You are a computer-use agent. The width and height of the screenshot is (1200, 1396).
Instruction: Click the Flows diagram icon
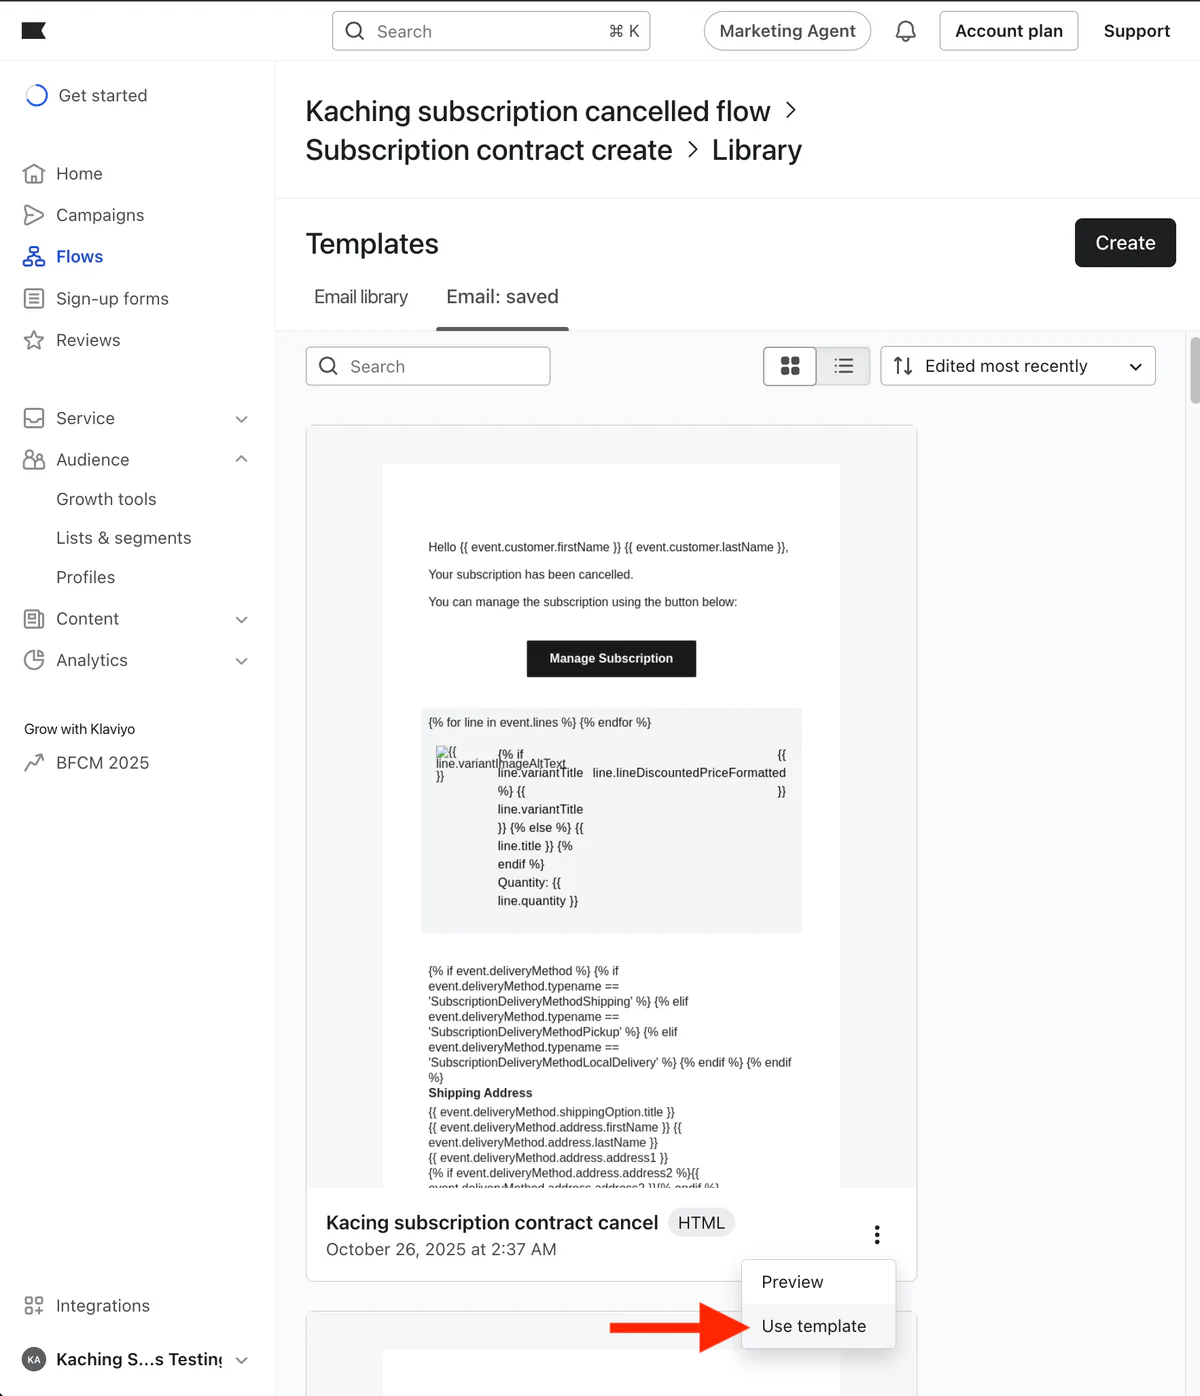34,257
